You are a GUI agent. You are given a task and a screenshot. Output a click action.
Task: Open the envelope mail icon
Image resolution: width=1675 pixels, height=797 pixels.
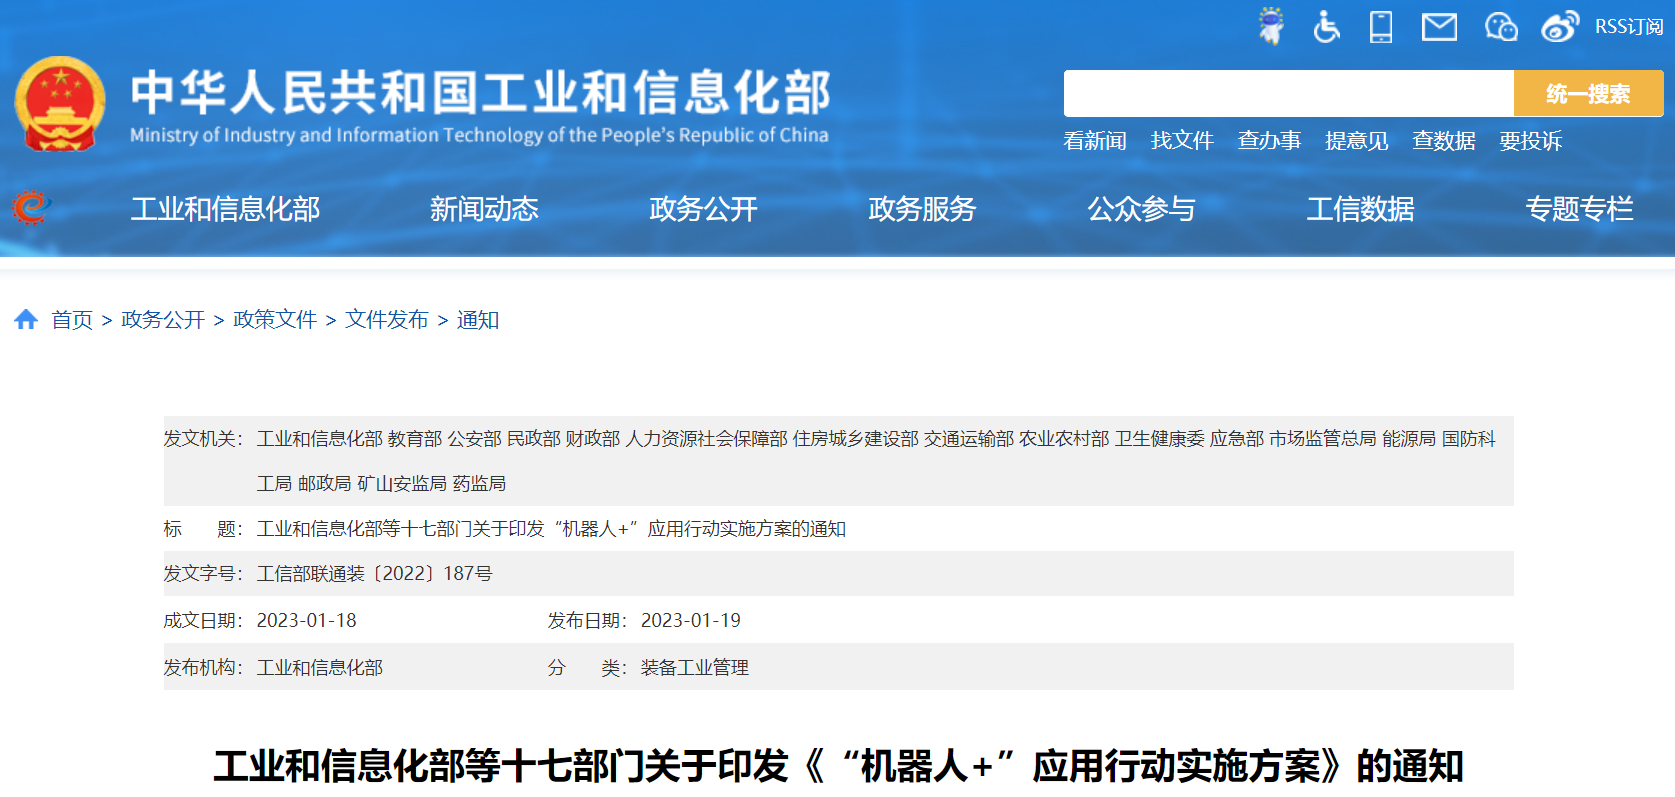point(1439,27)
